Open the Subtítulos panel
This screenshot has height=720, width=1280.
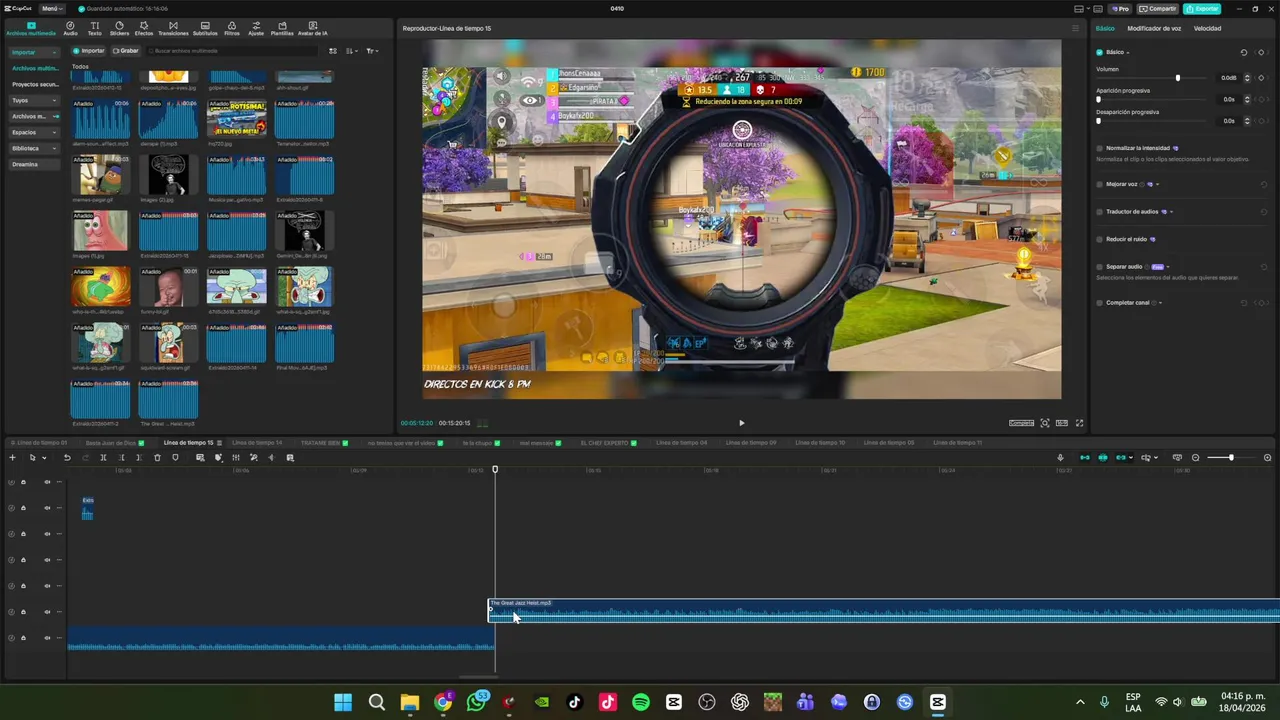pos(205,27)
